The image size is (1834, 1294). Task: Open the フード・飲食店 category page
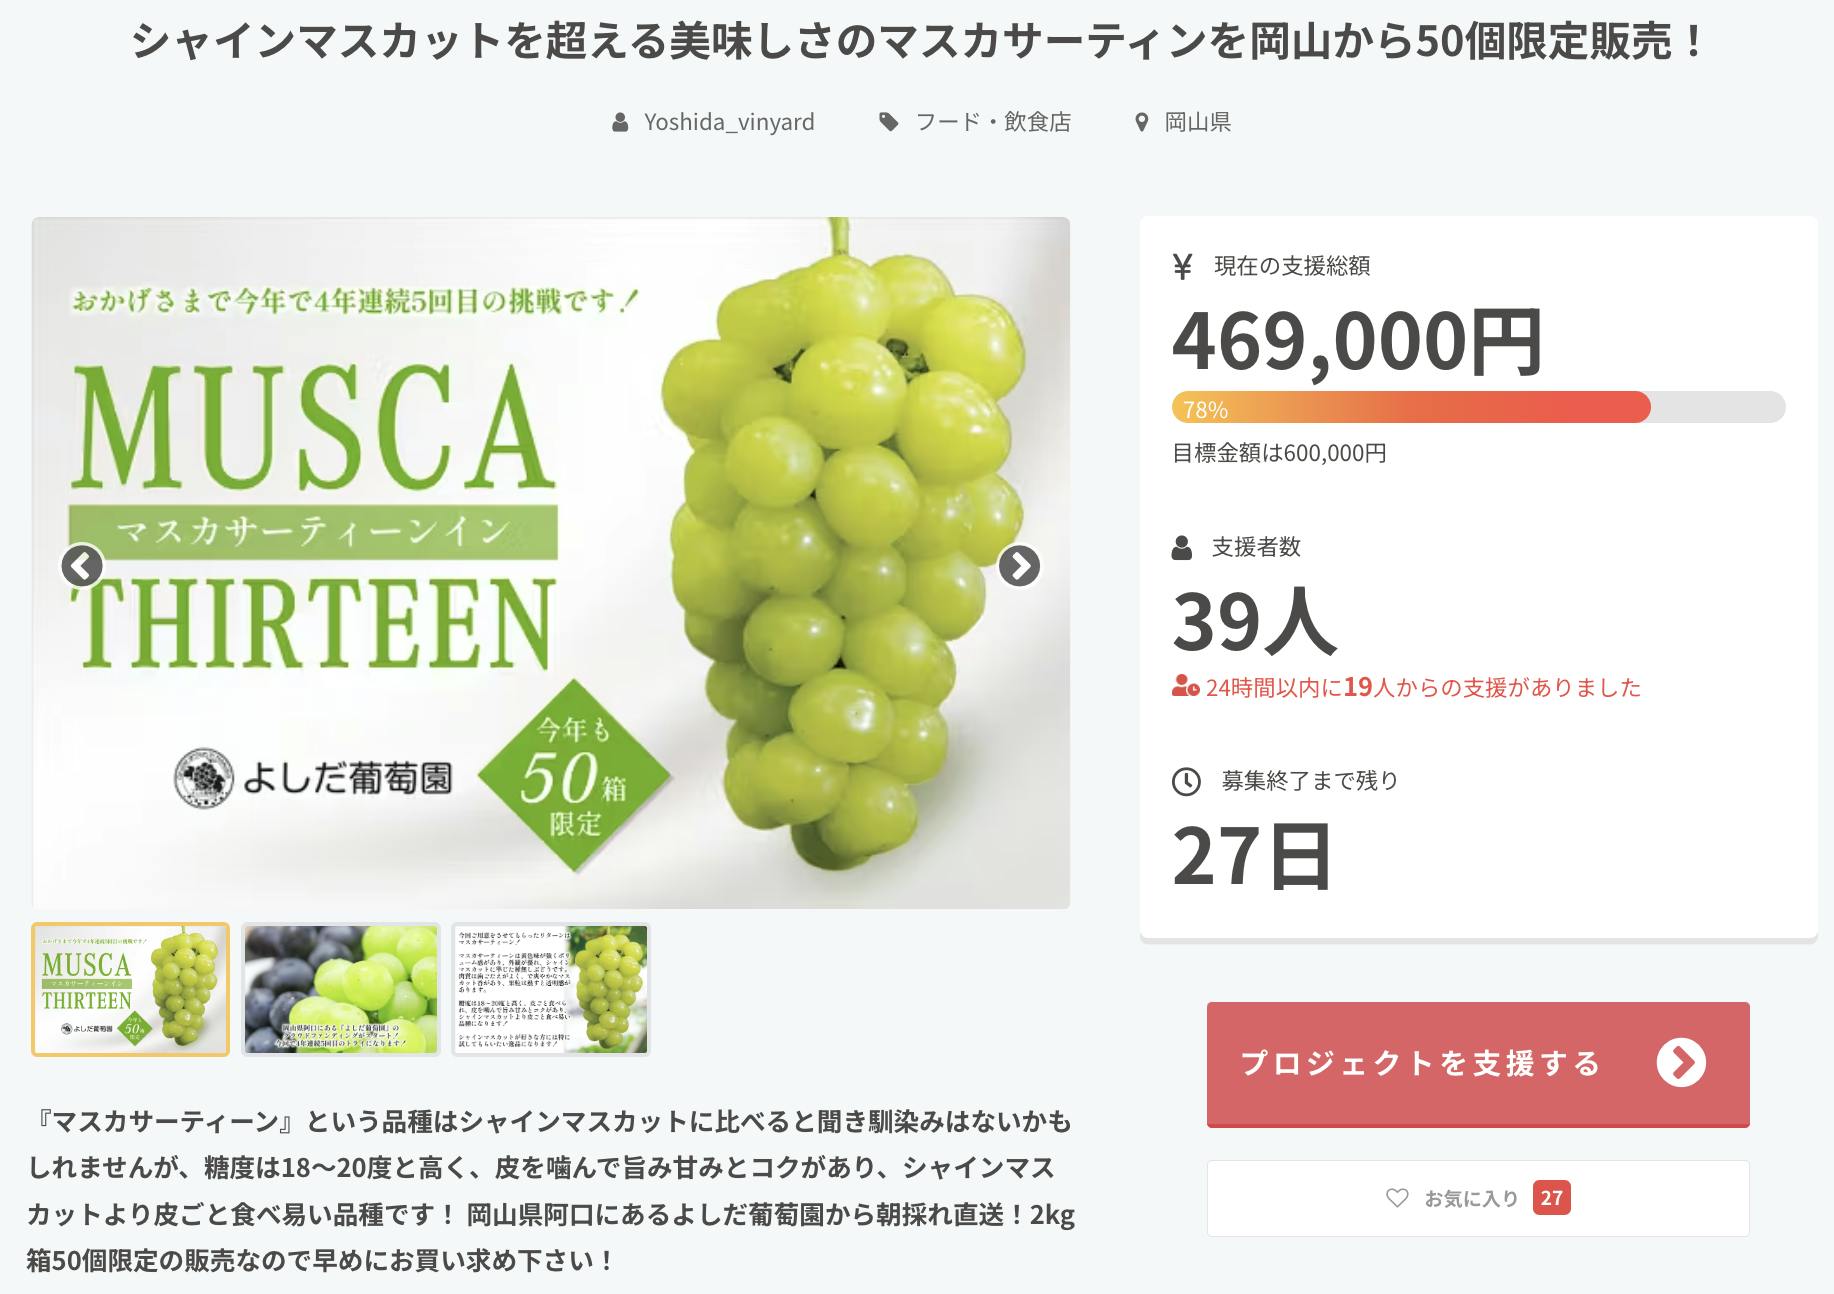coord(993,122)
